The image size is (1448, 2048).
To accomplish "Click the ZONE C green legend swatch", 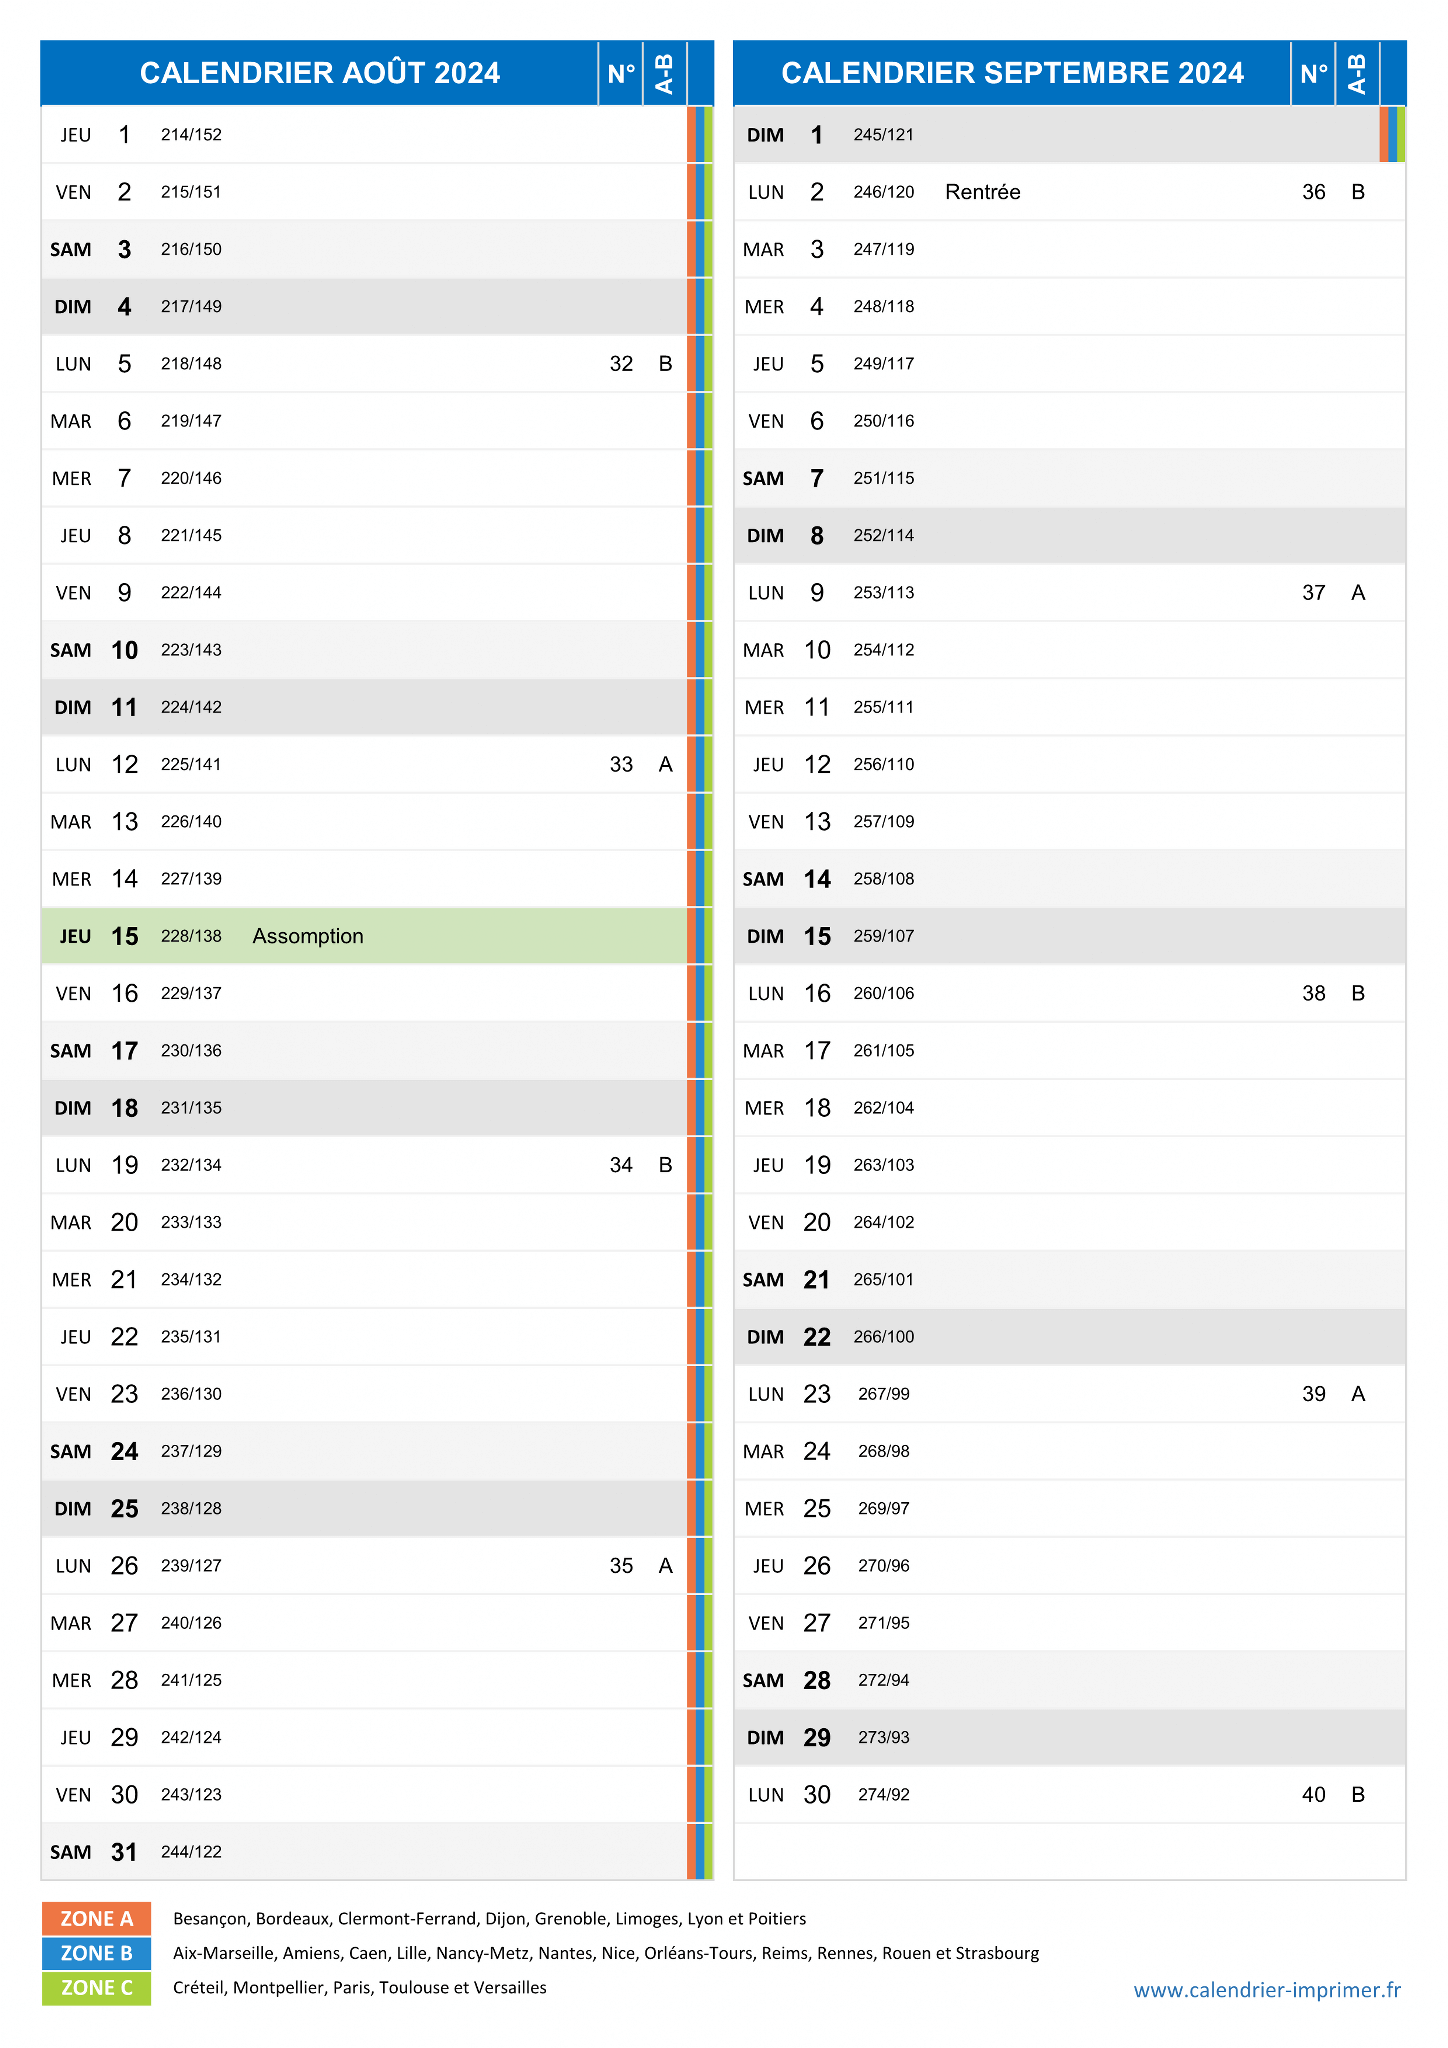I will point(96,1988).
